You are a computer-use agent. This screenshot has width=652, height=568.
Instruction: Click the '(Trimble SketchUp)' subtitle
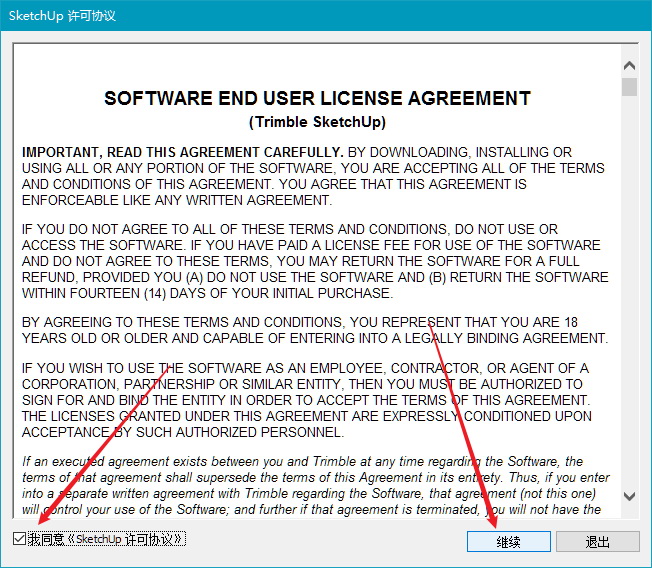tap(317, 122)
